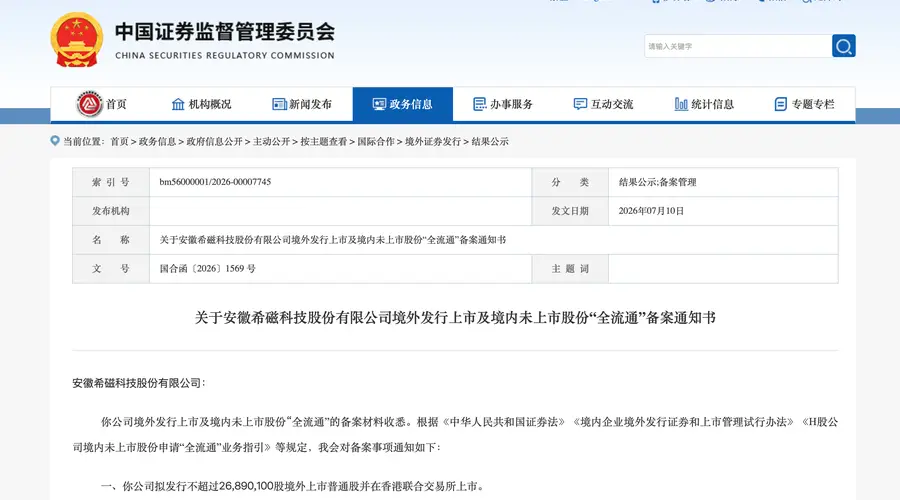Image resolution: width=900 pixels, height=500 pixels.
Task: Click the paragraph mentioning 26,890,100股
Action: point(293,486)
